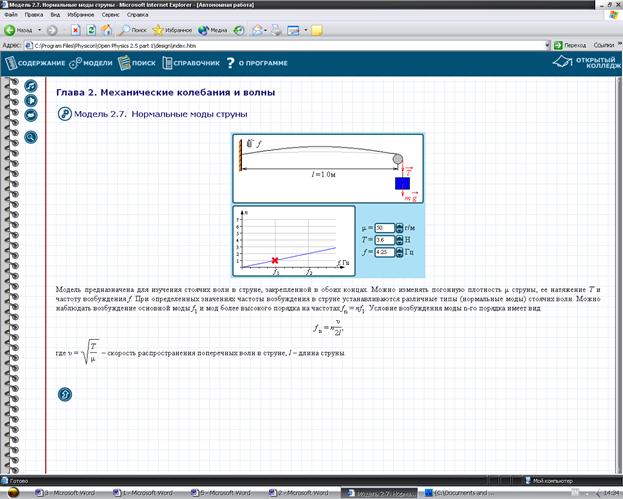Open the Поиск search pane in the IE toolbar
Image resolution: width=623 pixels, height=499 pixels.
click(x=133, y=30)
